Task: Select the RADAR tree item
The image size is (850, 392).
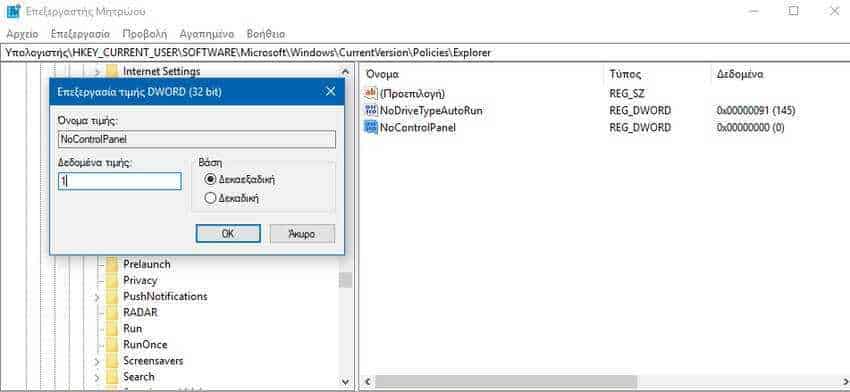Action: (x=140, y=313)
